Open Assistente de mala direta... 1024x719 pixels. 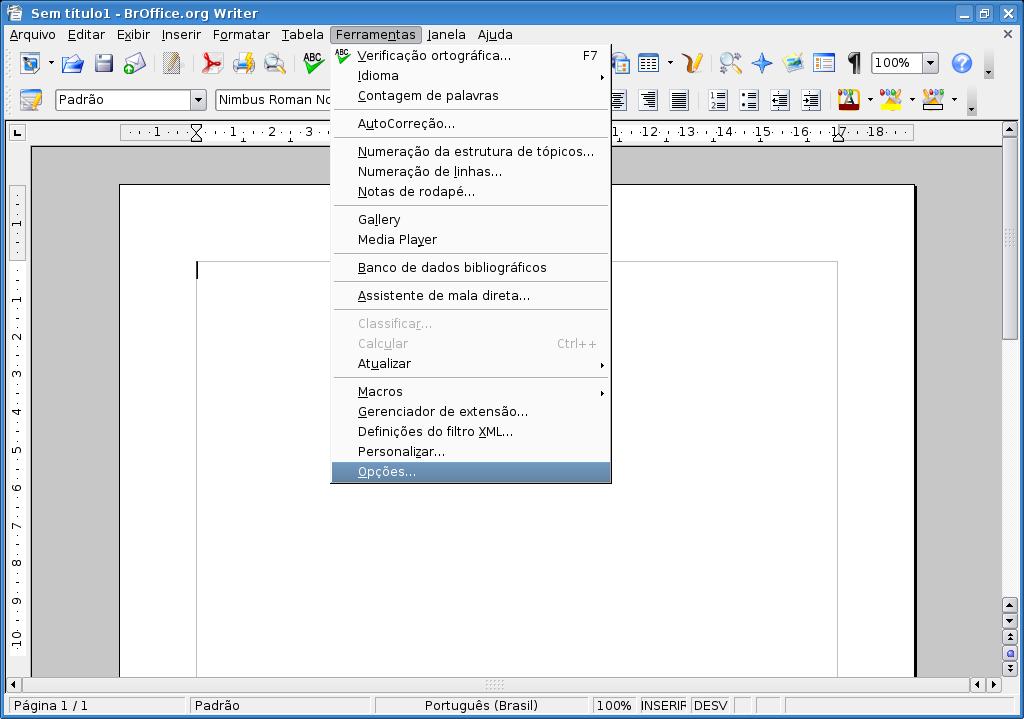pyautogui.click(x=471, y=296)
